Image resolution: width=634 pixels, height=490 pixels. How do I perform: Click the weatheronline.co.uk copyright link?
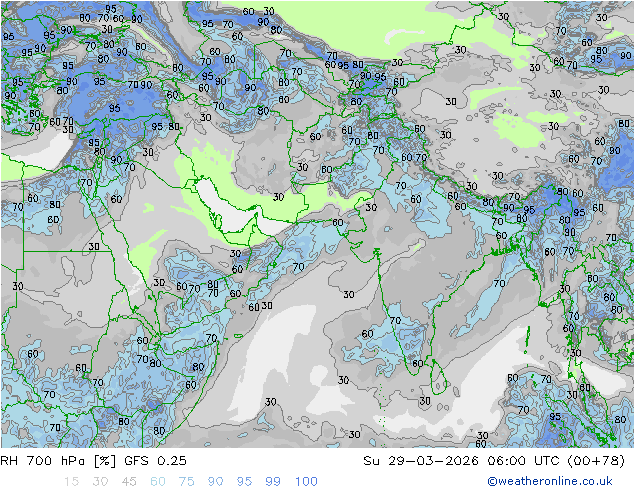point(550,481)
